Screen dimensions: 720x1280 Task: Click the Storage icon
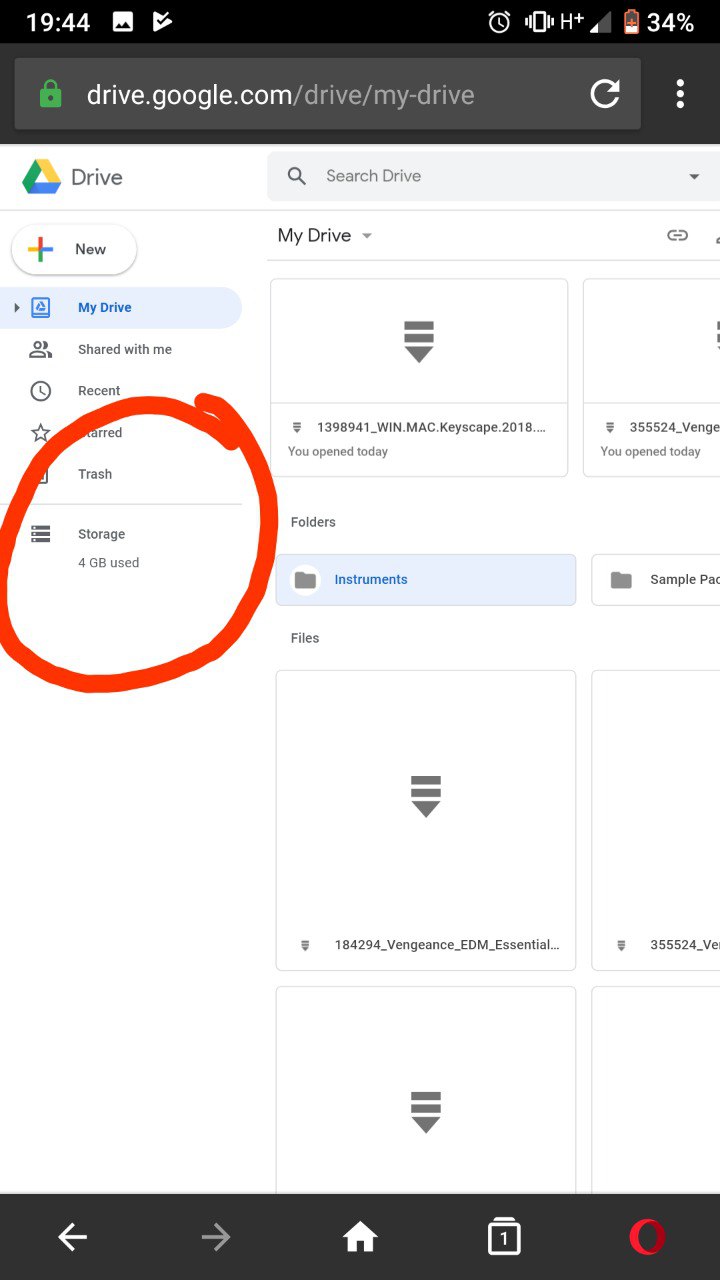click(40, 534)
